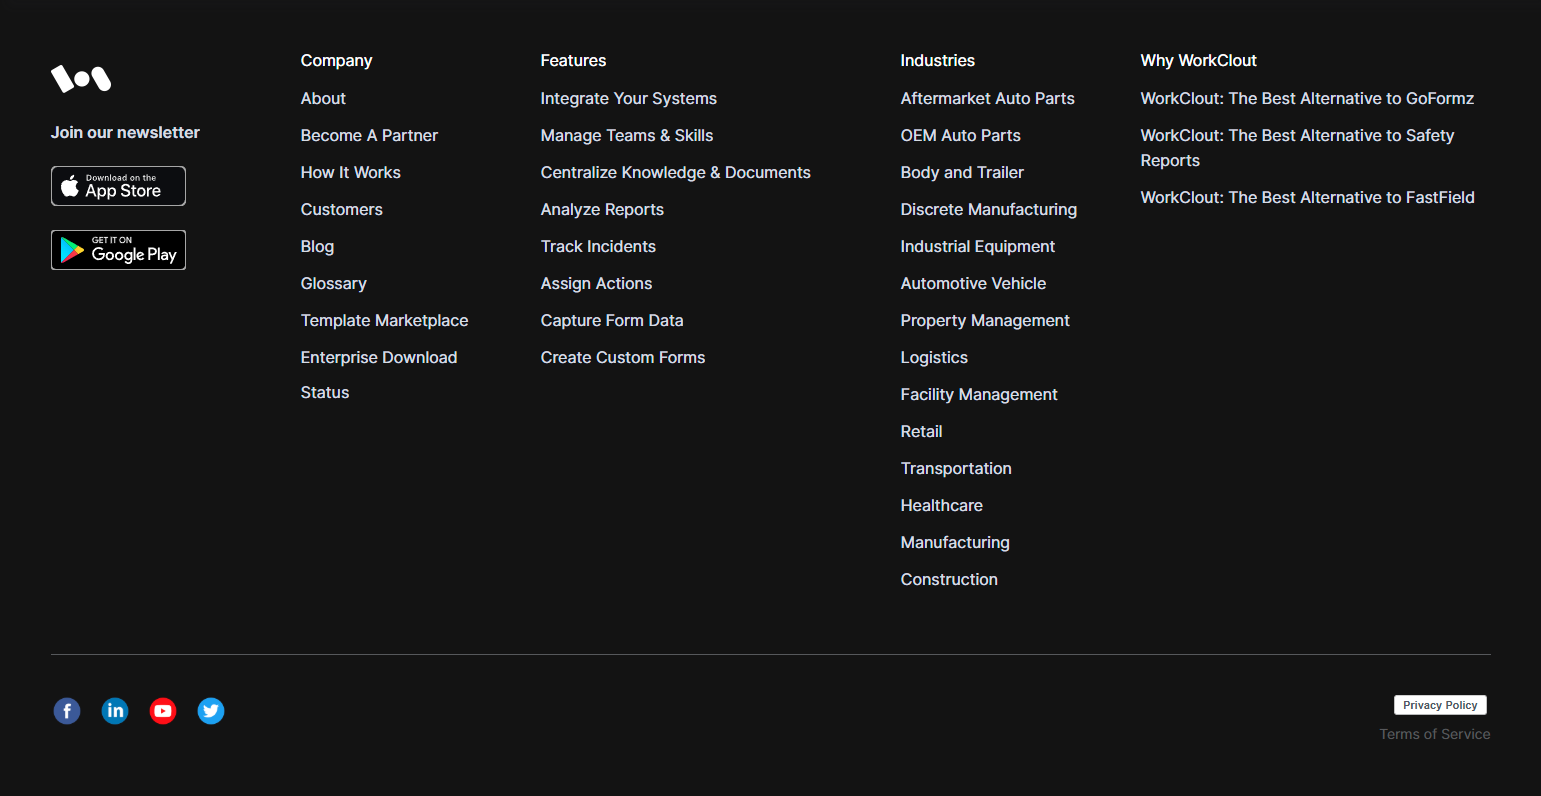
Task: Open the About page
Action: coord(323,98)
